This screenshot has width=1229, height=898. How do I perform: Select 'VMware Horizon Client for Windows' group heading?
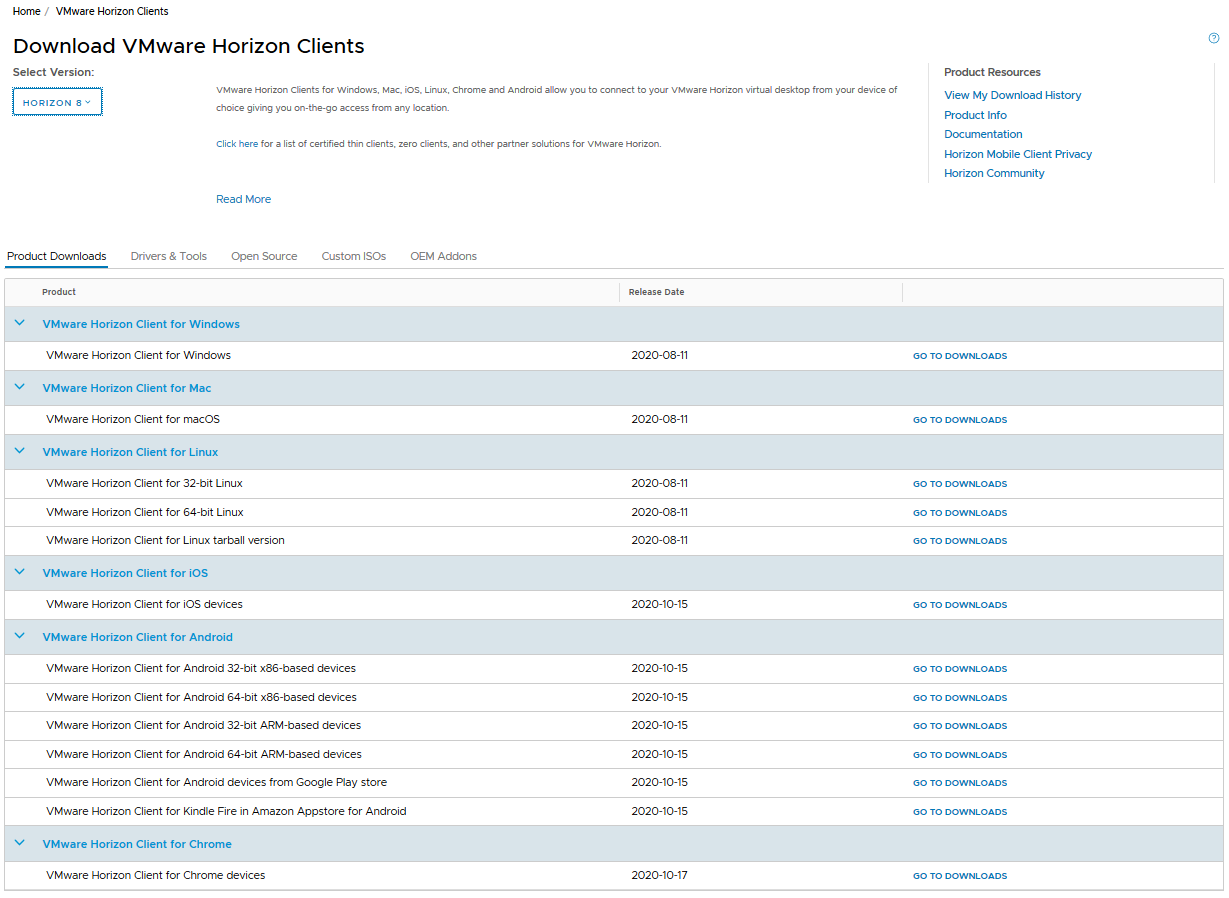tap(141, 324)
